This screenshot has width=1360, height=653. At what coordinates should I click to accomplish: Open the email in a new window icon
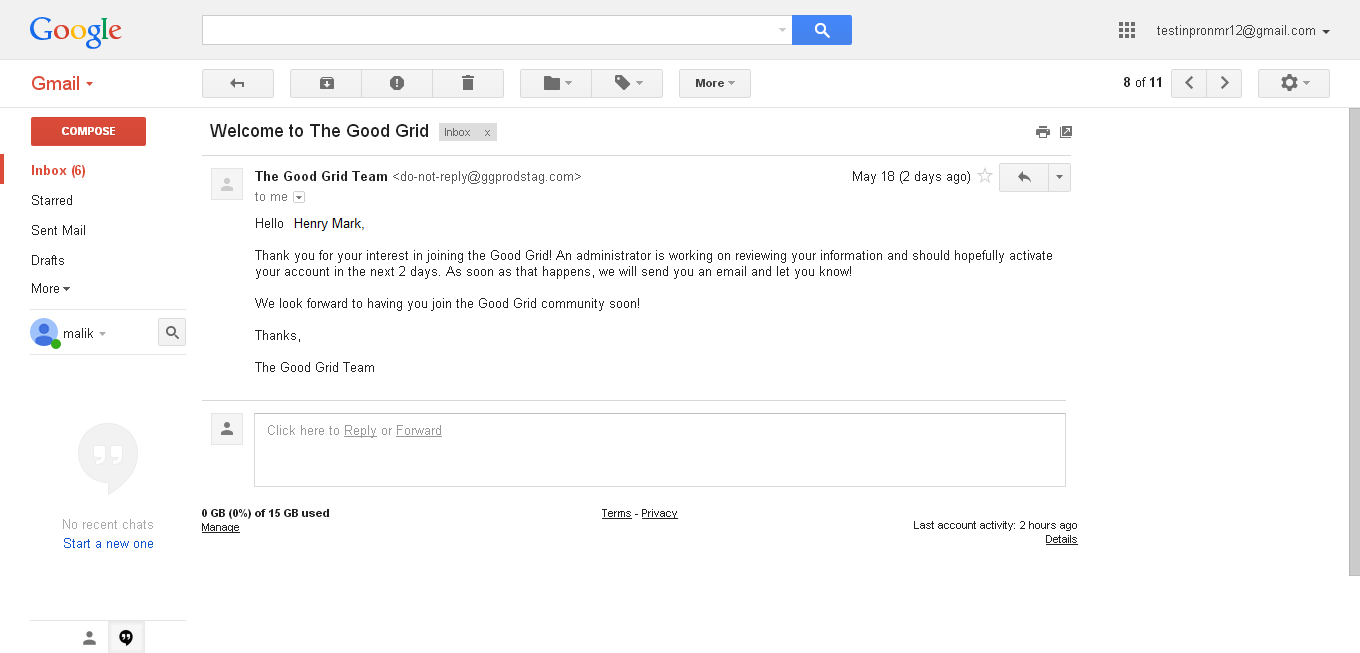[1066, 132]
